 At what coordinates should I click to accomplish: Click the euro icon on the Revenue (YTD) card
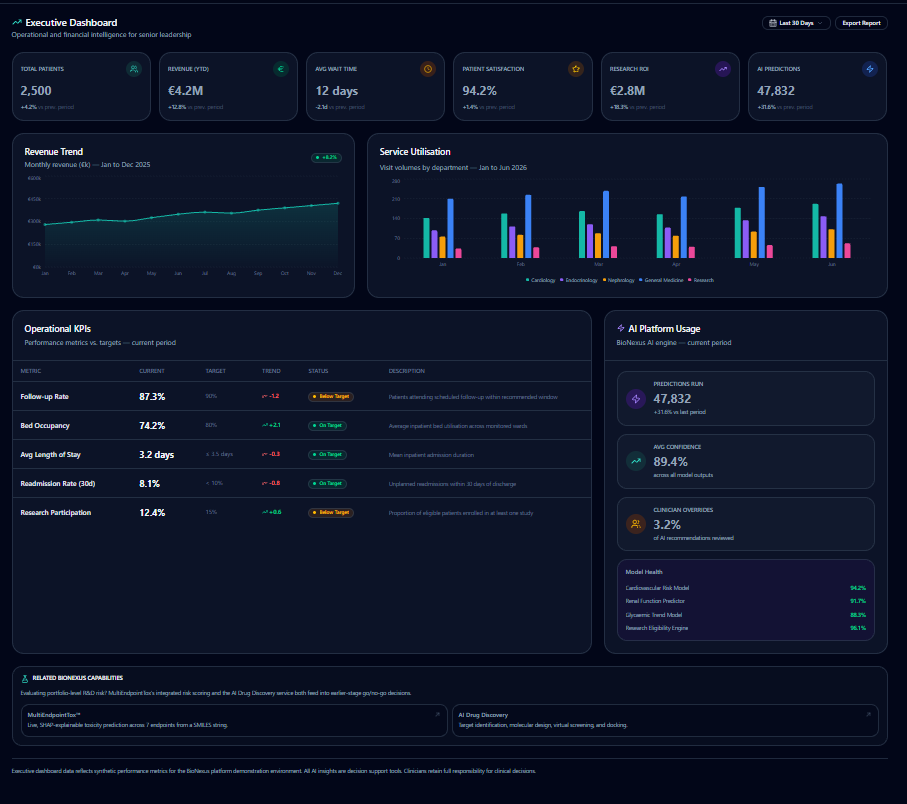pyautogui.click(x=281, y=69)
